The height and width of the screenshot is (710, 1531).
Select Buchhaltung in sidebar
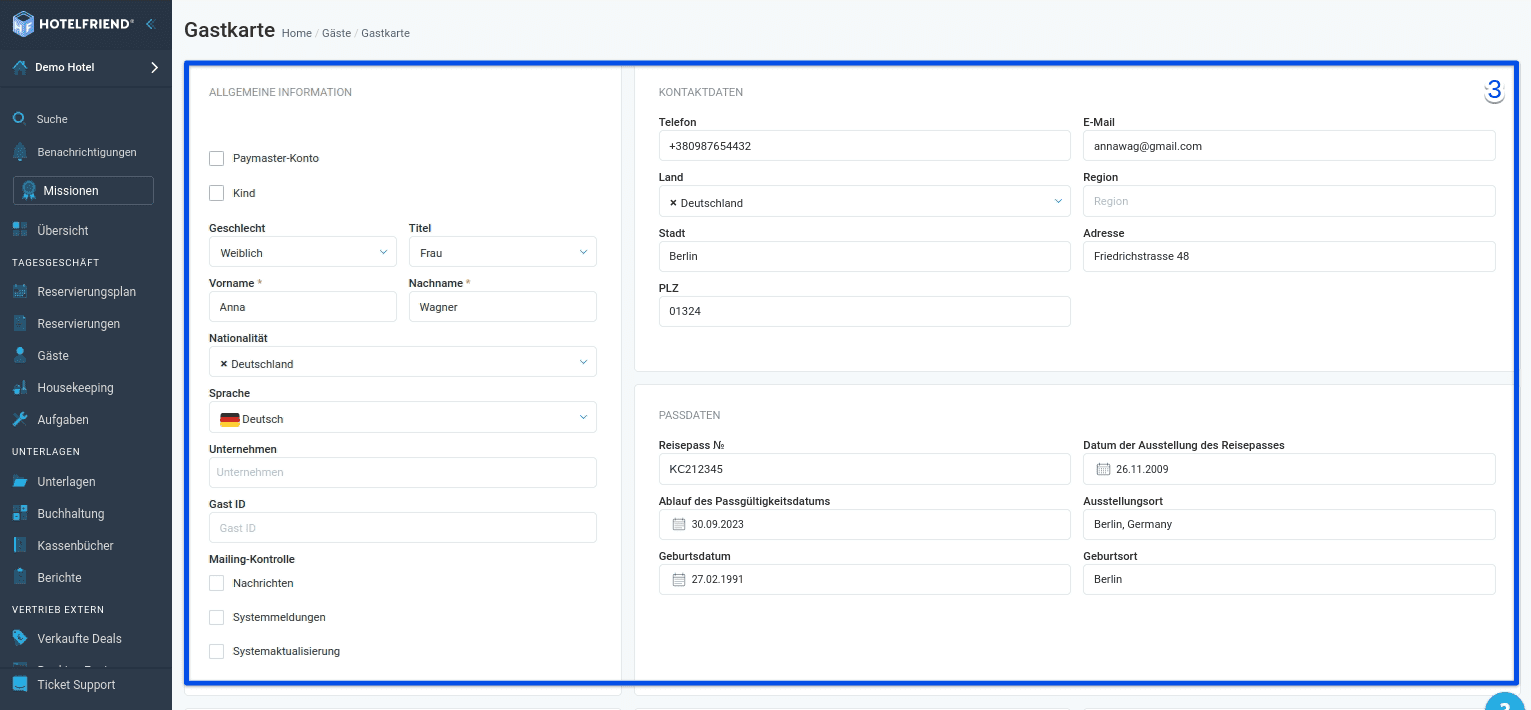(71, 514)
